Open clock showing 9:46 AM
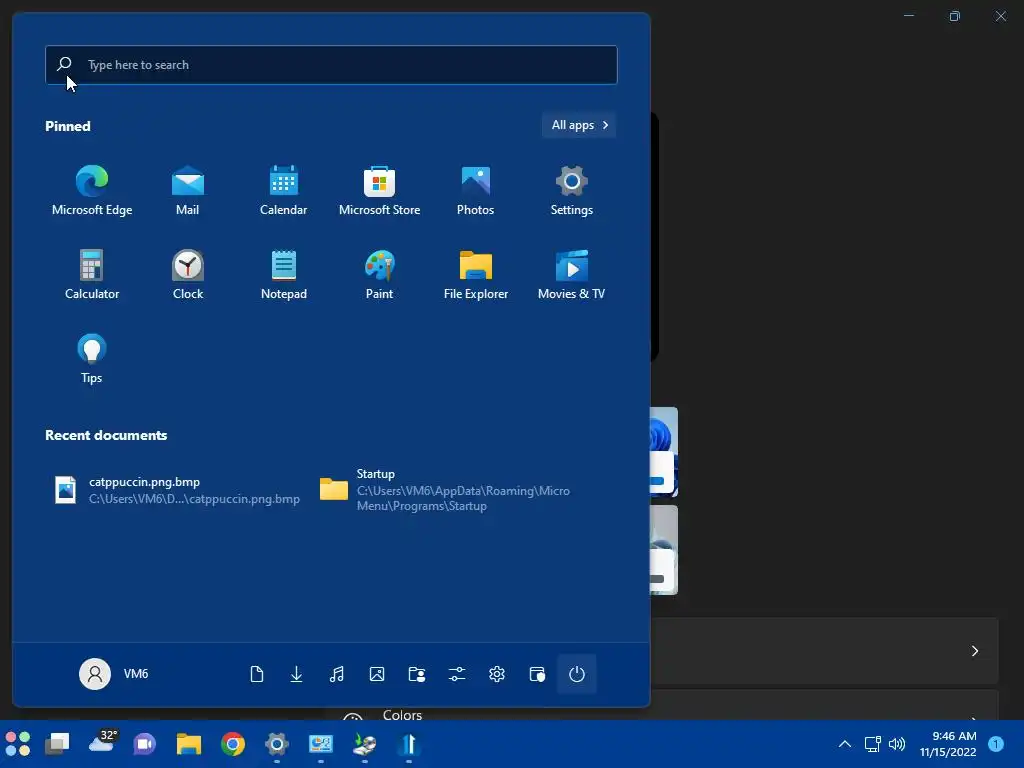This screenshot has height=768, width=1024. tap(948, 744)
